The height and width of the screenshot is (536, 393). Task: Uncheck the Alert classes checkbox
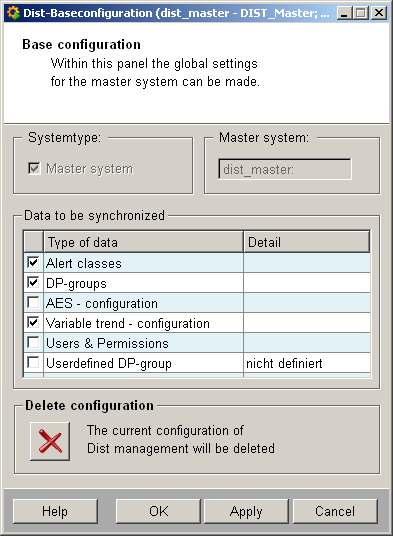33,263
